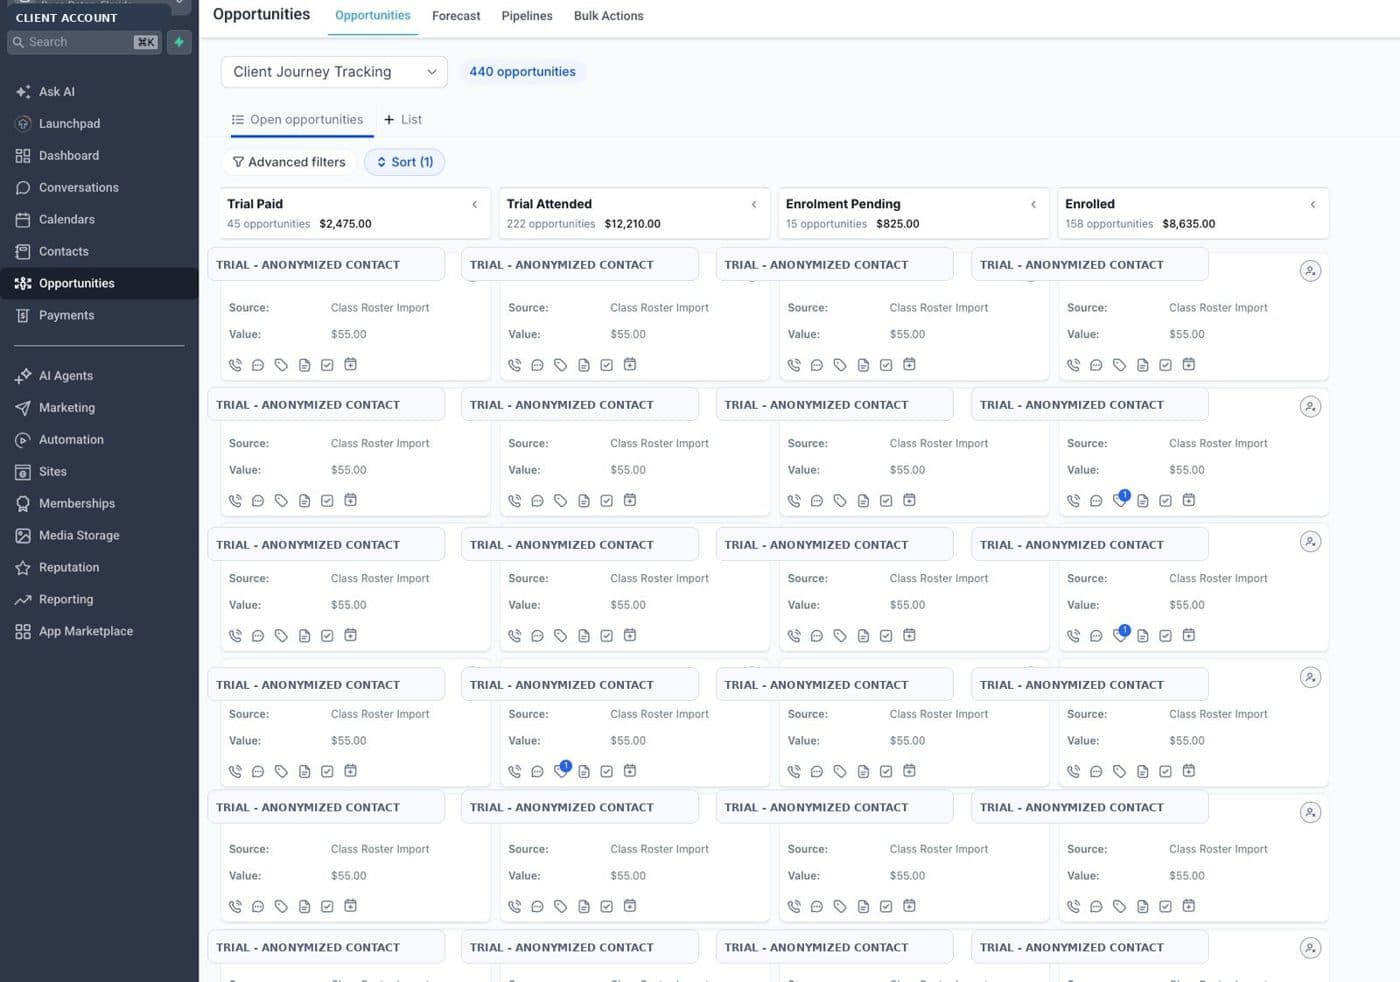Click the owner avatar icon on top Enrolled card
Image resolution: width=1400 pixels, height=982 pixels.
pos(1310,271)
